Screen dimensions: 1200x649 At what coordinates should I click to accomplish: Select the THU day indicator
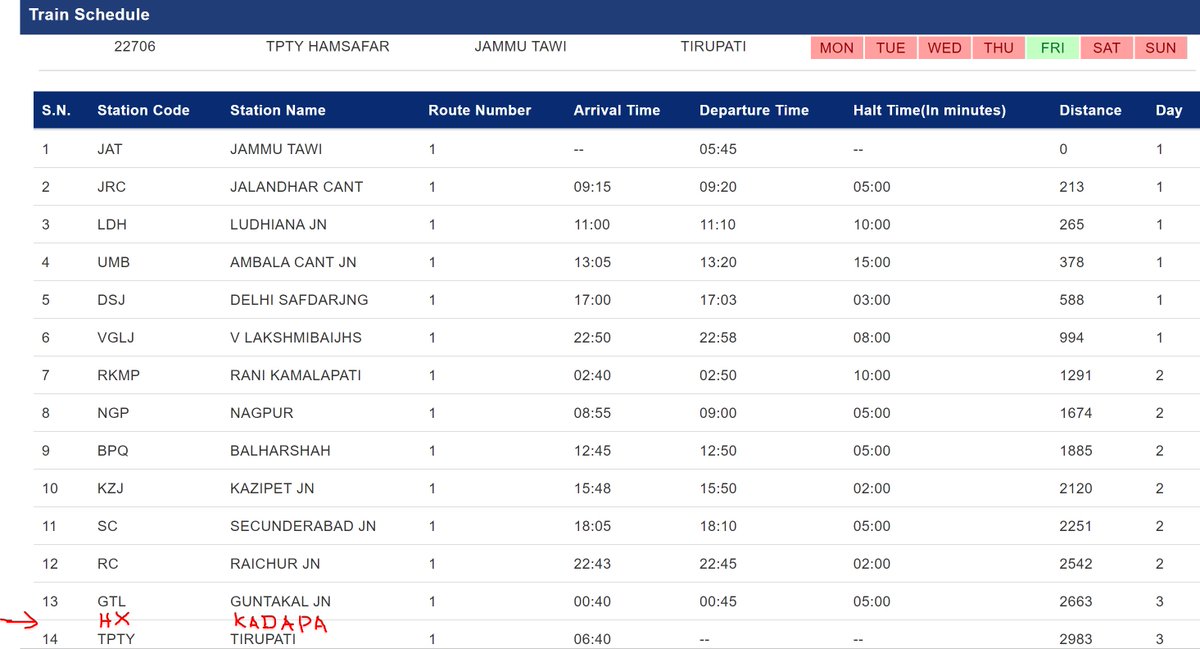[x=998, y=48]
